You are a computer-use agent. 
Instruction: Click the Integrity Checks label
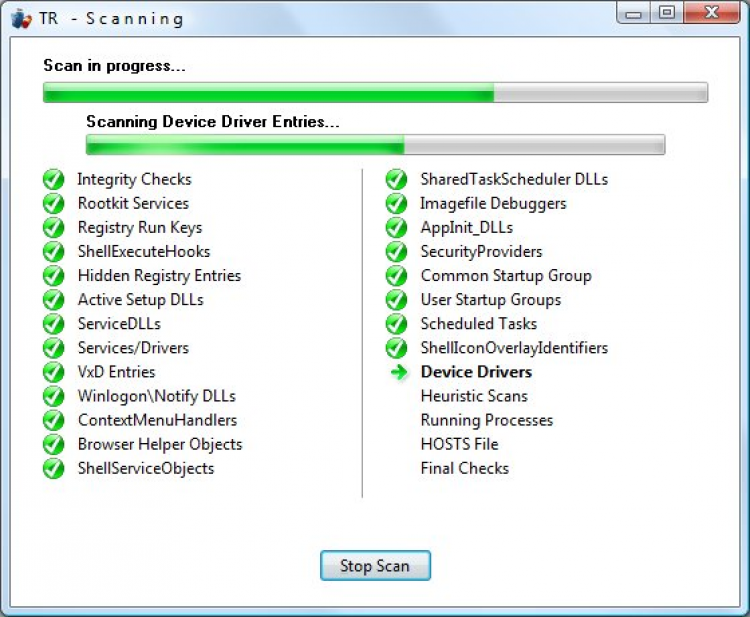coord(134,179)
